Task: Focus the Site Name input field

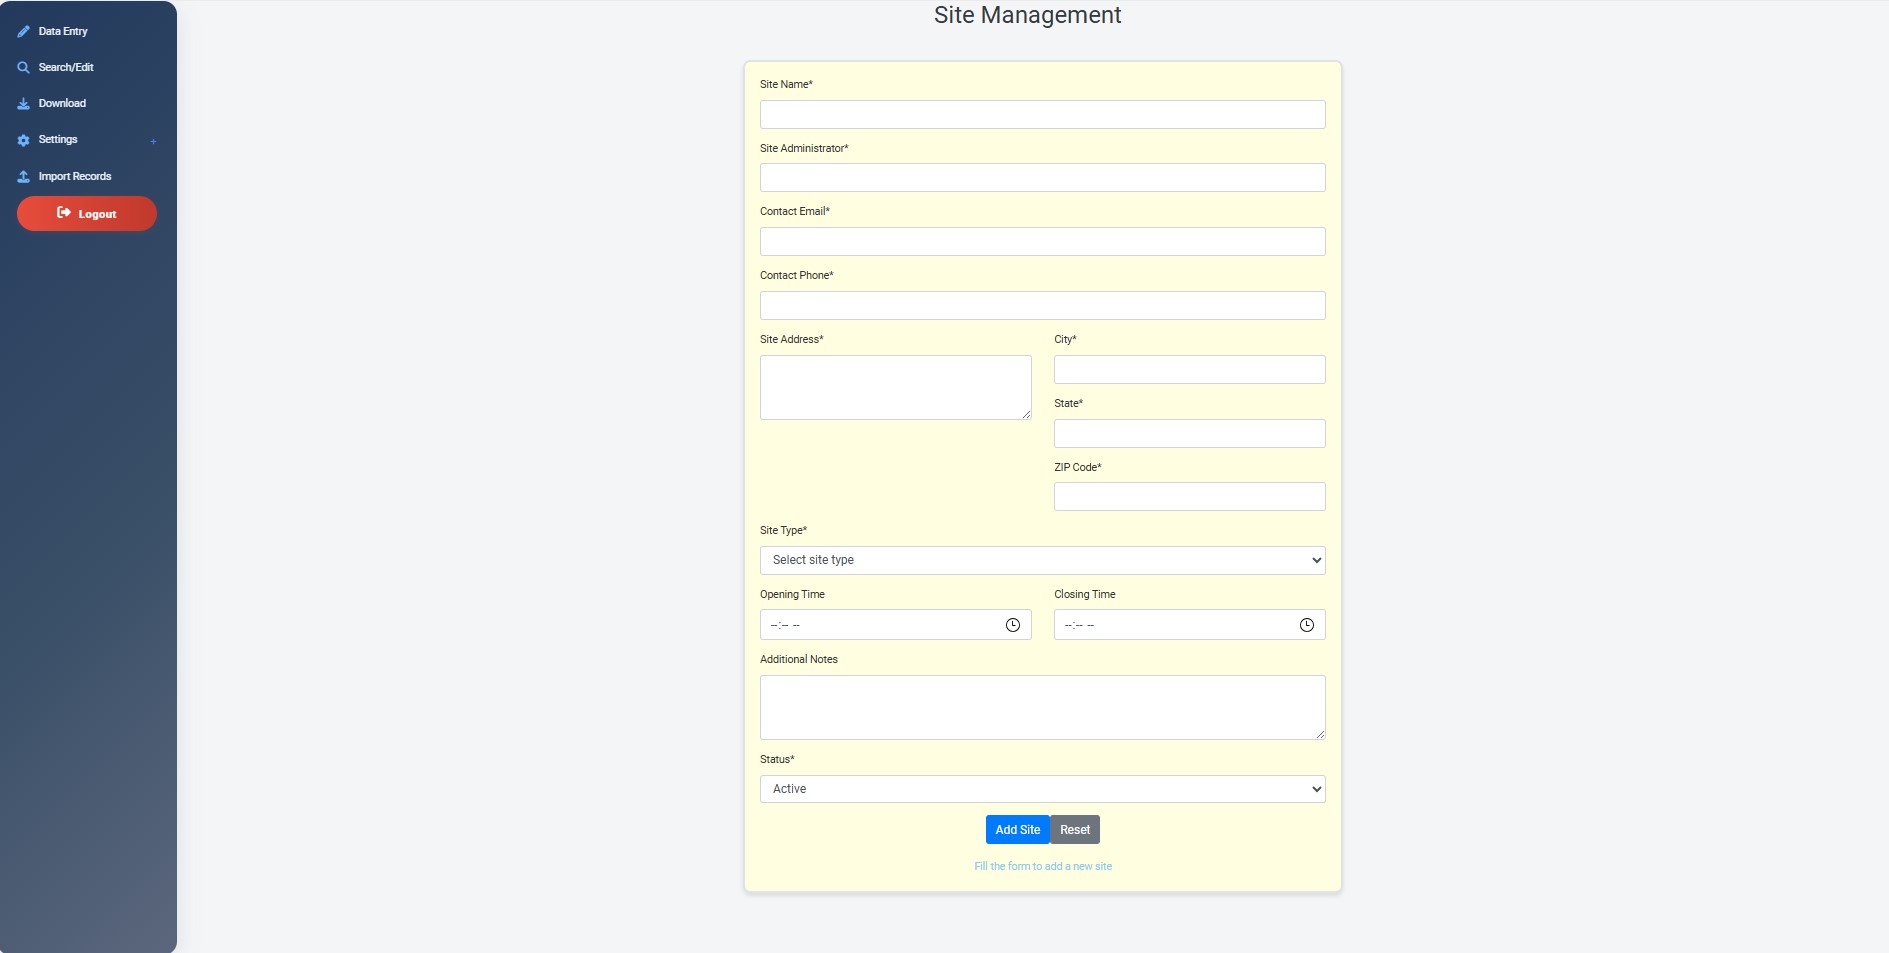Action: pos(1042,115)
